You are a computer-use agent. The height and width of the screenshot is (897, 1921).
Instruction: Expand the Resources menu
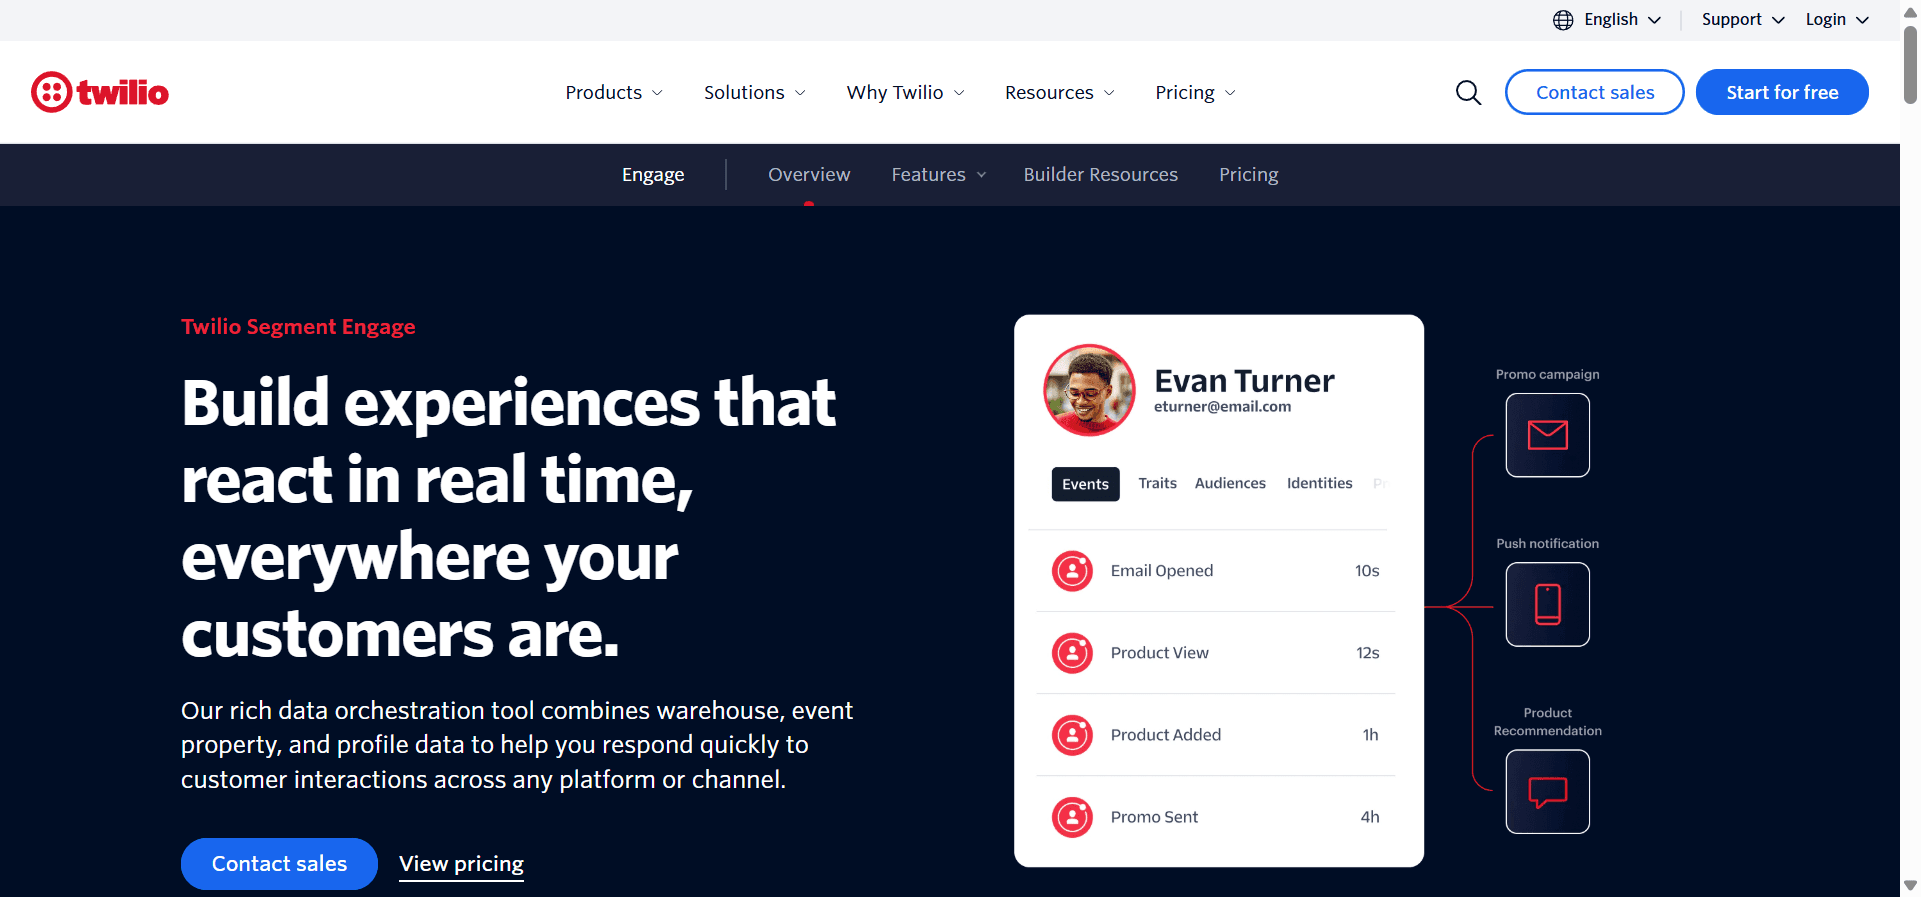[x=1060, y=92]
